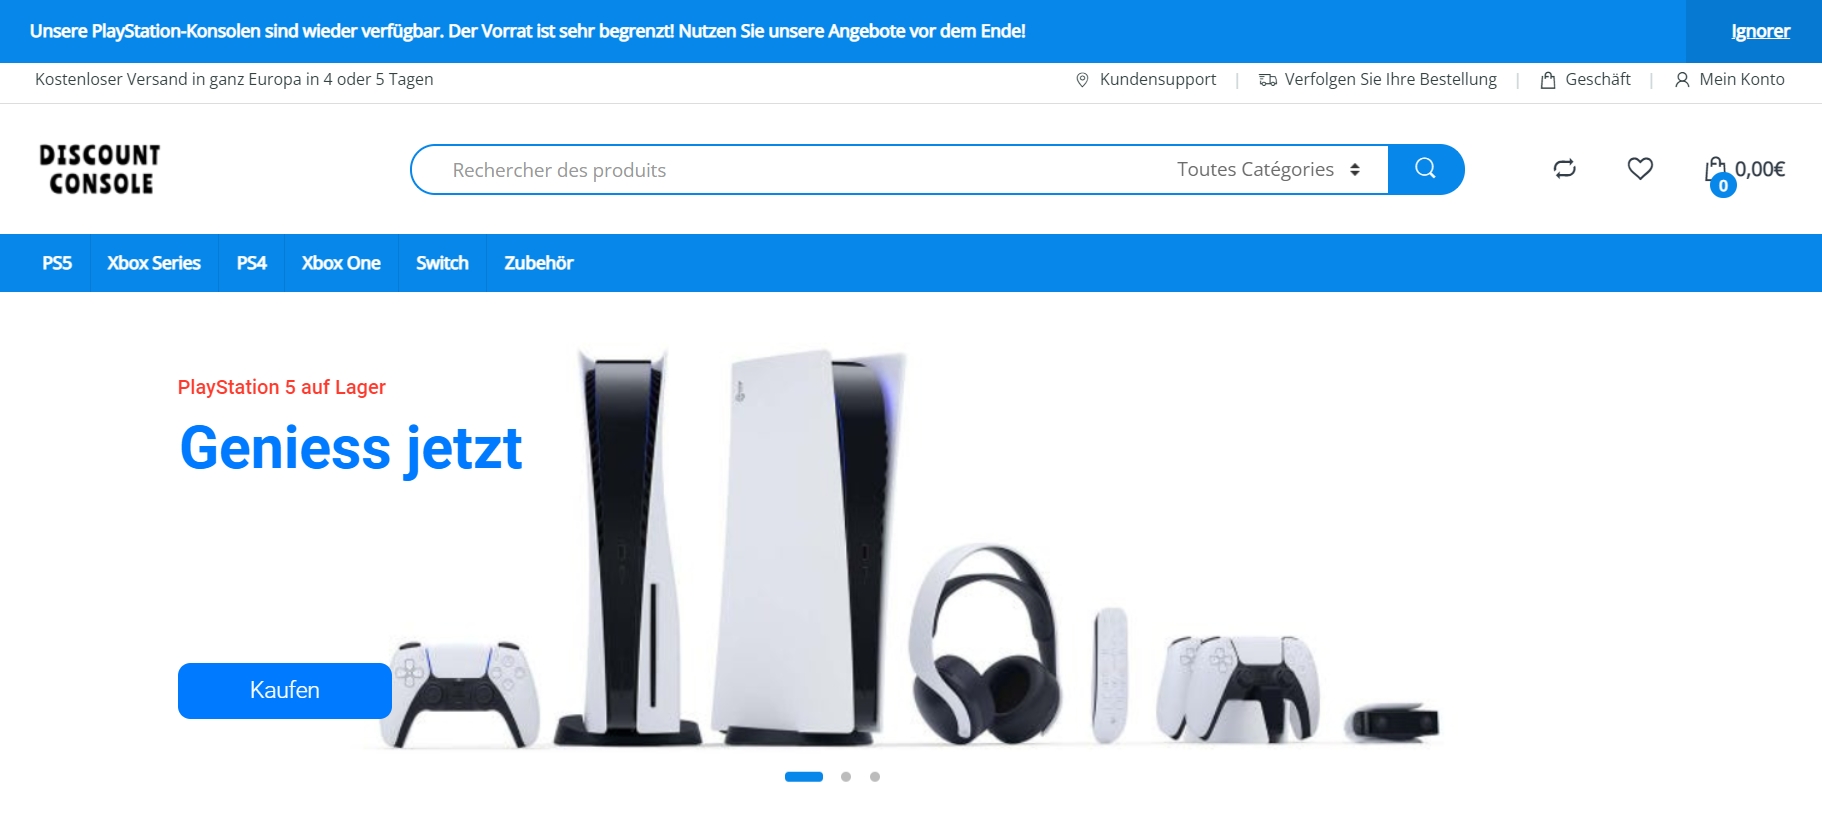The height and width of the screenshot is (820, 1822).
Task: Open the Xbox Series menu item
Action: point(154,263)
